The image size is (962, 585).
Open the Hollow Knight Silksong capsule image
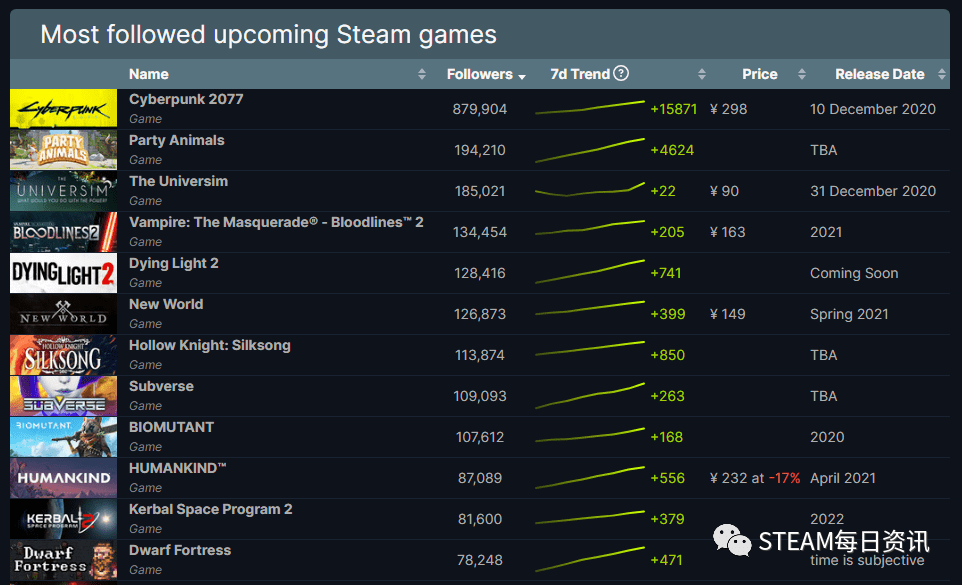tap(63, 355)
